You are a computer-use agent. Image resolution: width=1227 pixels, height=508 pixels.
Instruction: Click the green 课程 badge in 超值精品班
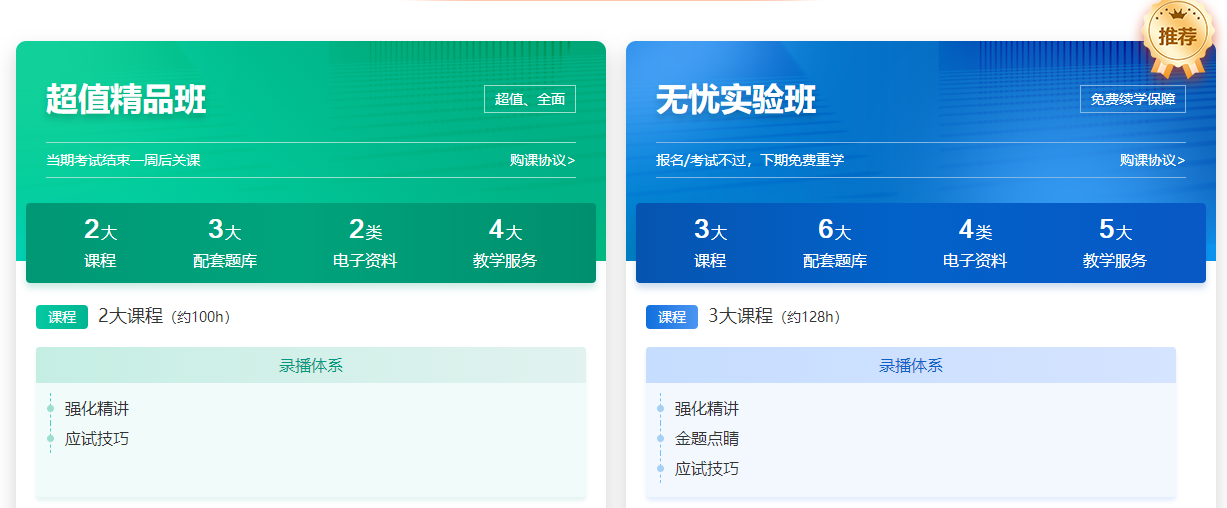(x=62, y=317)
